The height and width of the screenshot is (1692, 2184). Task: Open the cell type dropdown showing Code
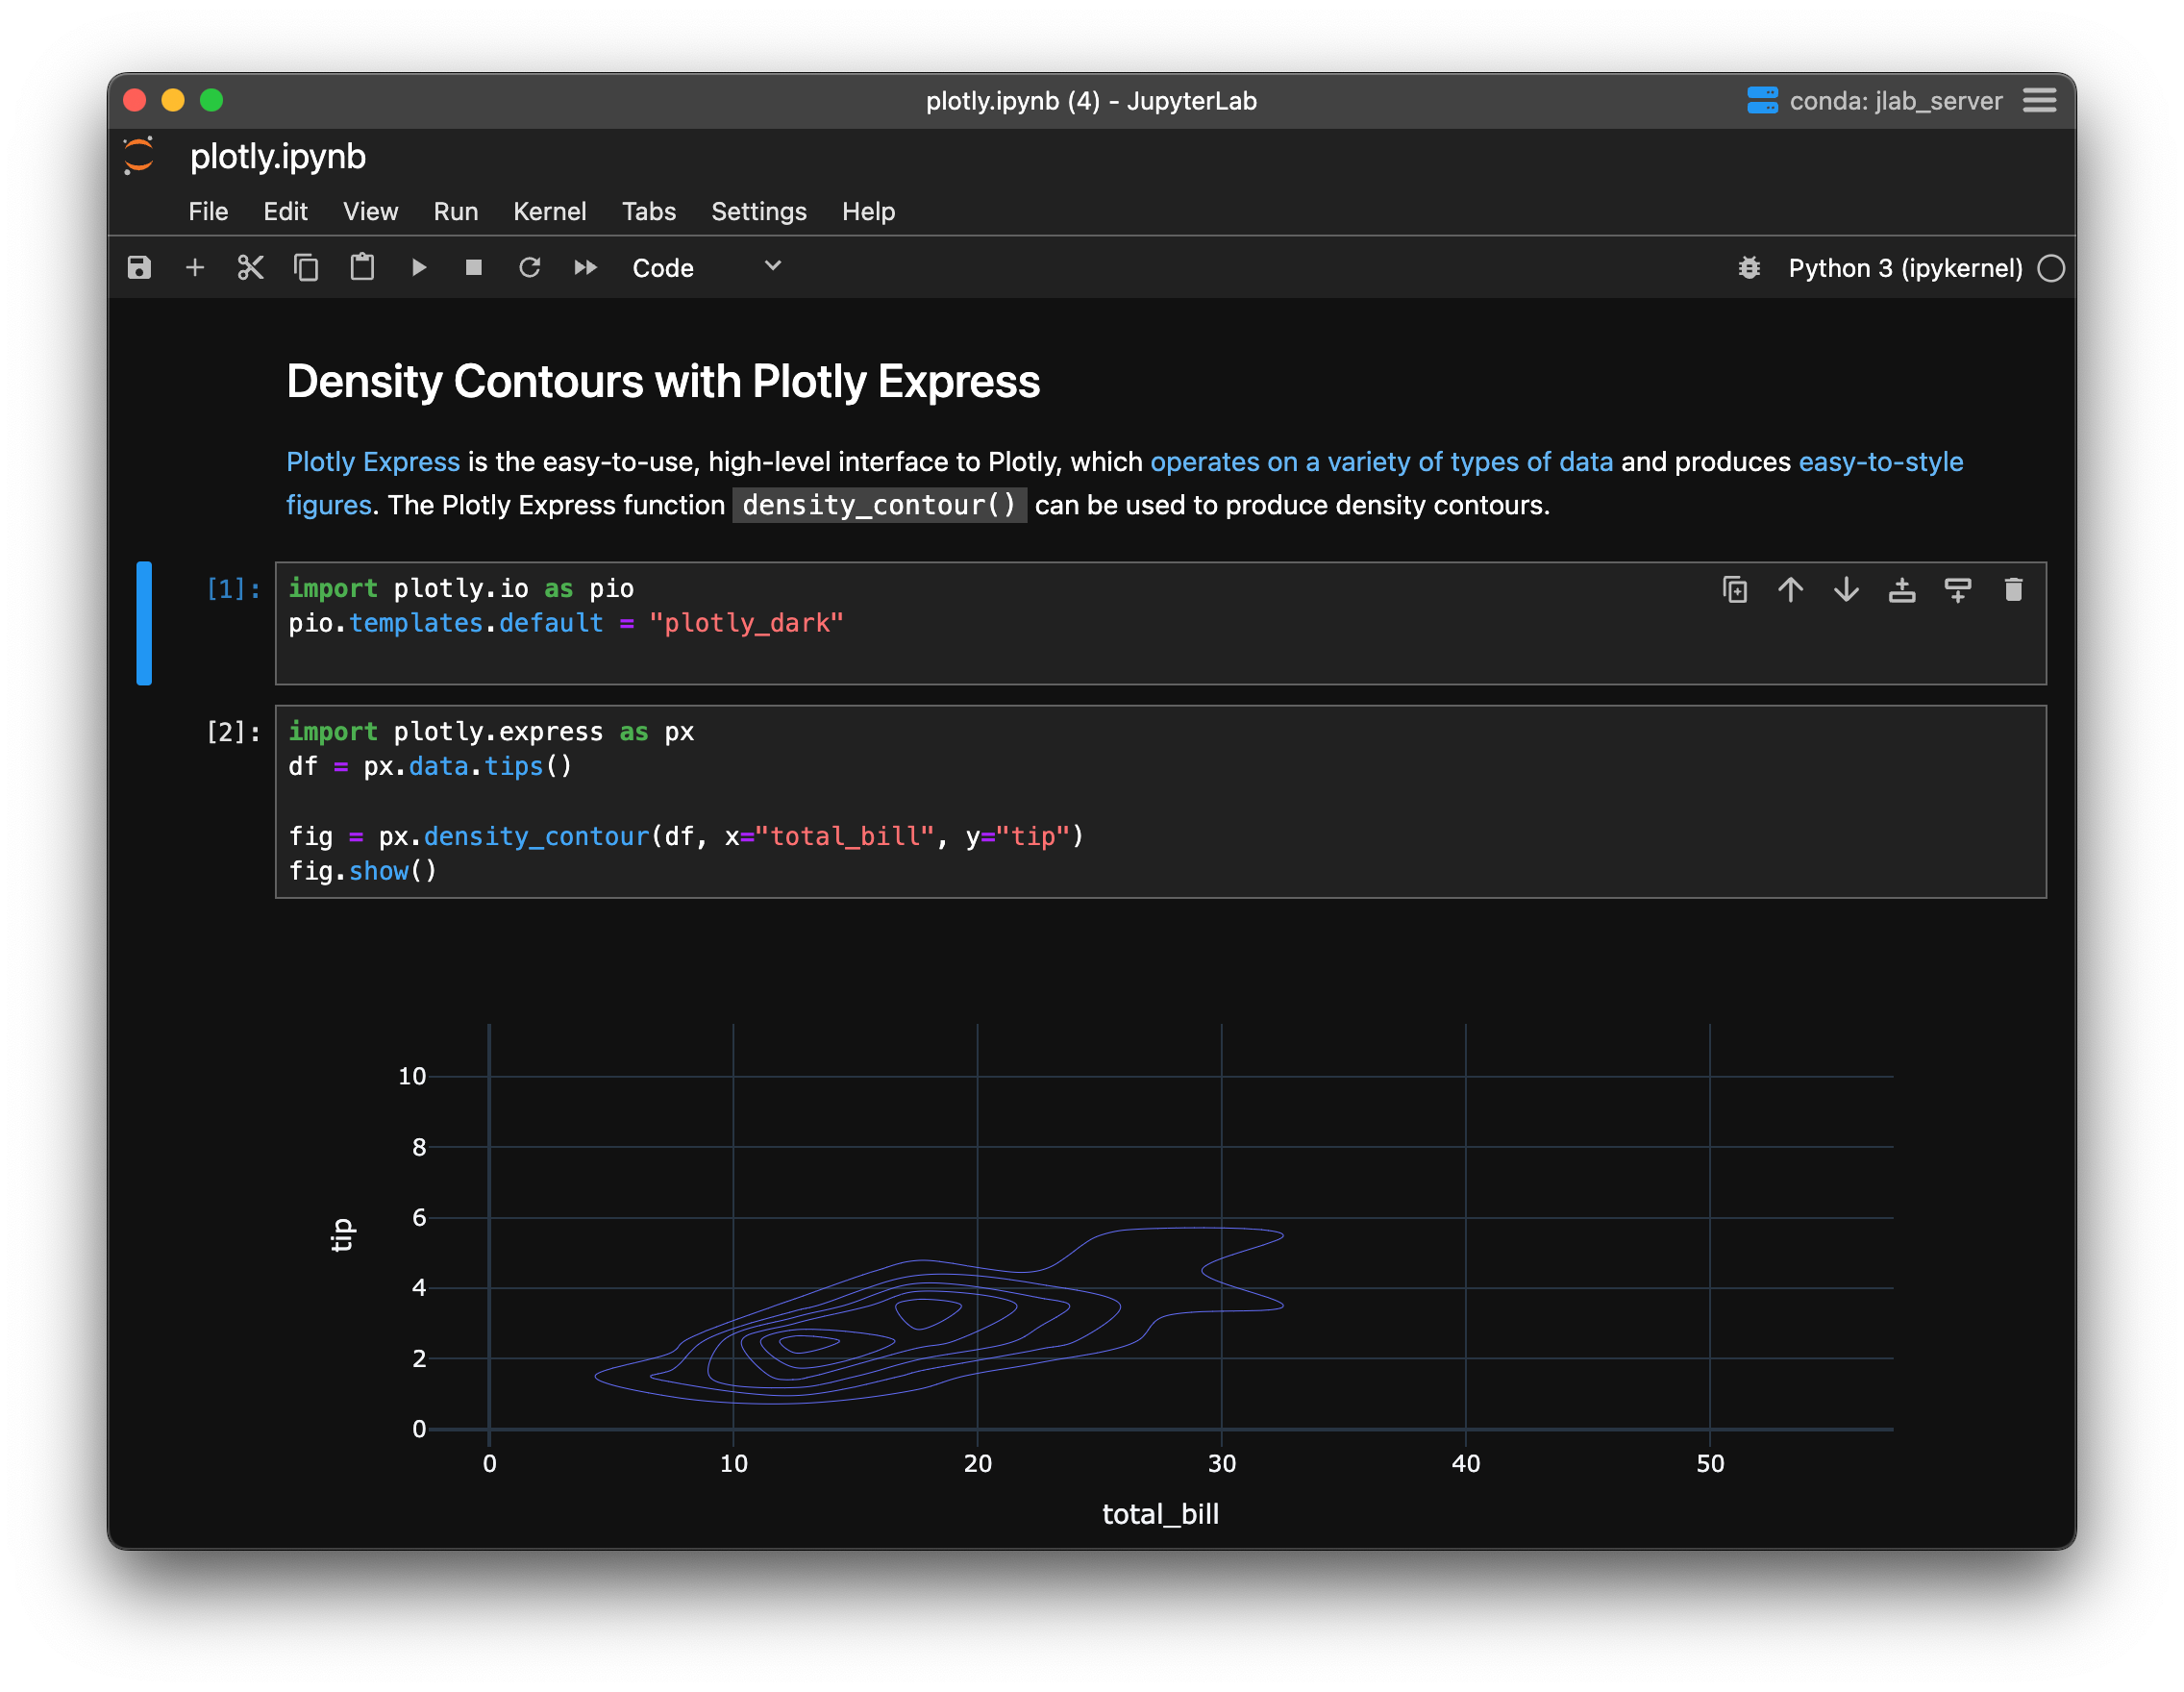[706, 268]
